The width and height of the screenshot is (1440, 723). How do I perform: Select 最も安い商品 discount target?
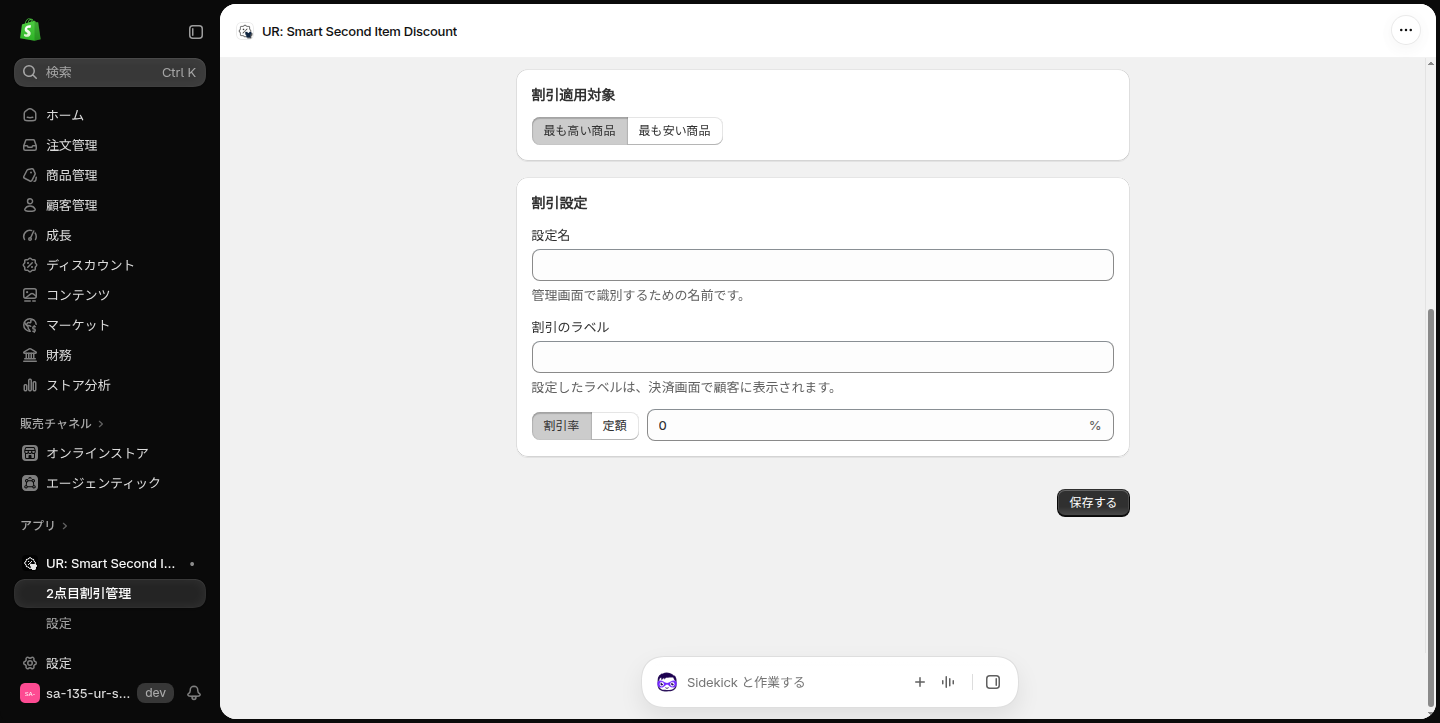(x=675, y=131)
